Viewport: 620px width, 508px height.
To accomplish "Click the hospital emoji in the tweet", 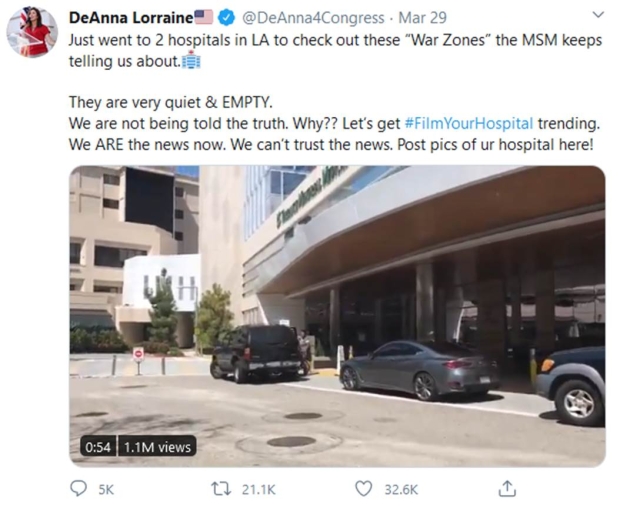I will click(x=193, y=61).
